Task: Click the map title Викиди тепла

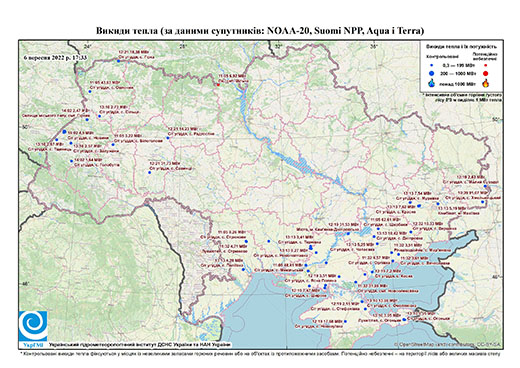Action: click(260, 31)
